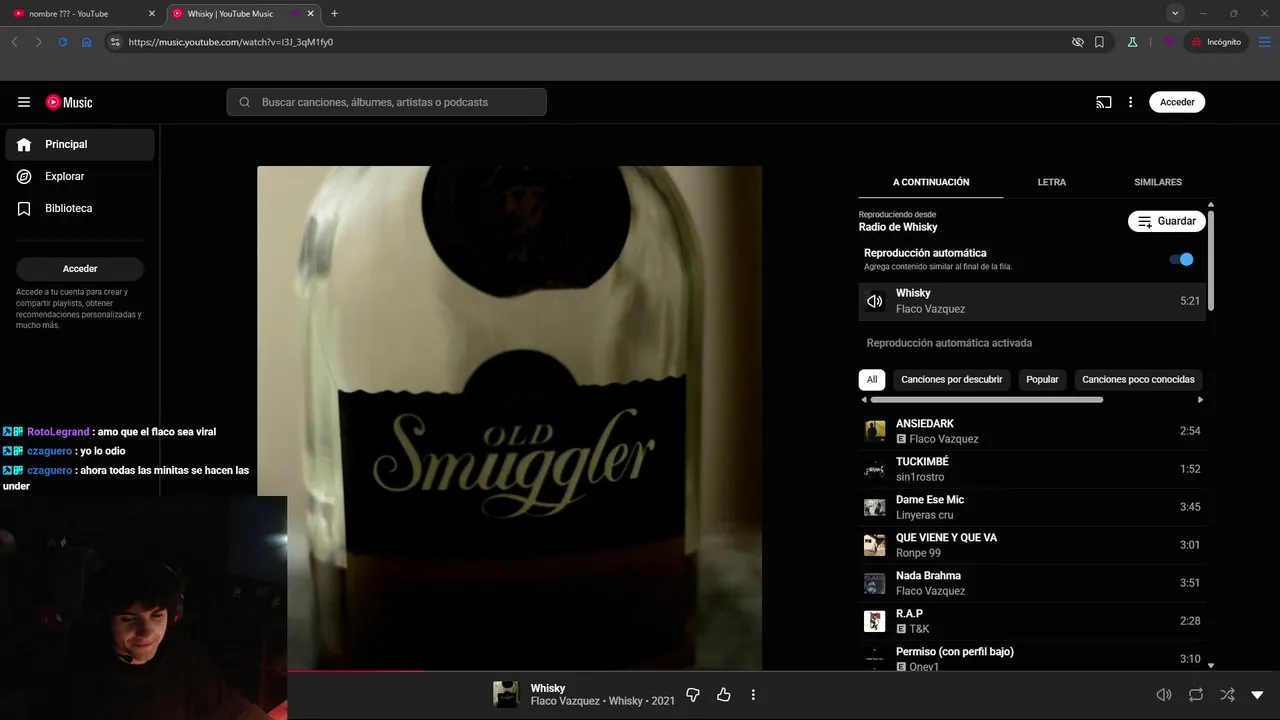Open site information icon in address bar
The image size is (1280, 720).
pos(115,42)
